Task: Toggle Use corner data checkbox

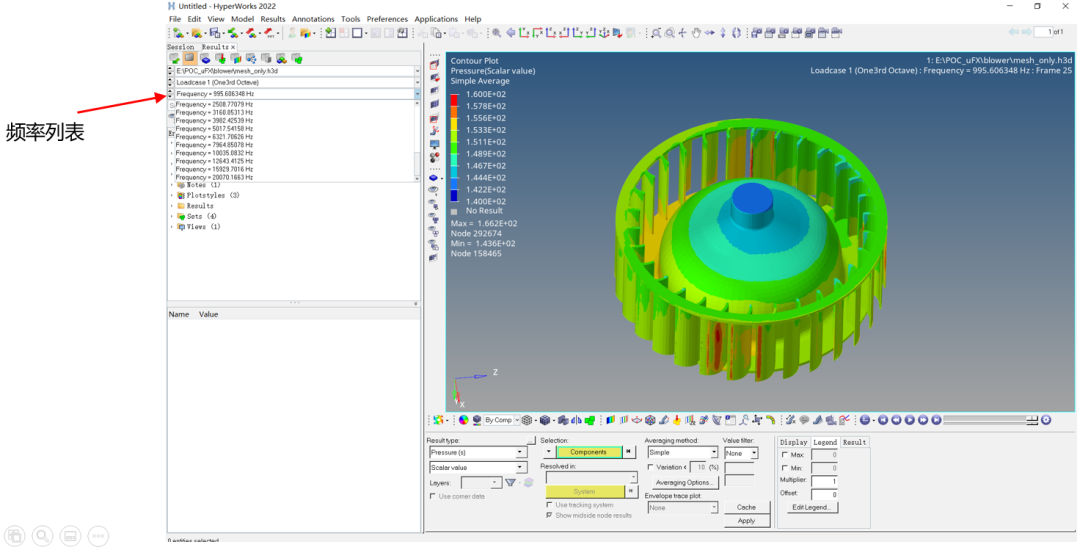Action: tap(433, 496)
